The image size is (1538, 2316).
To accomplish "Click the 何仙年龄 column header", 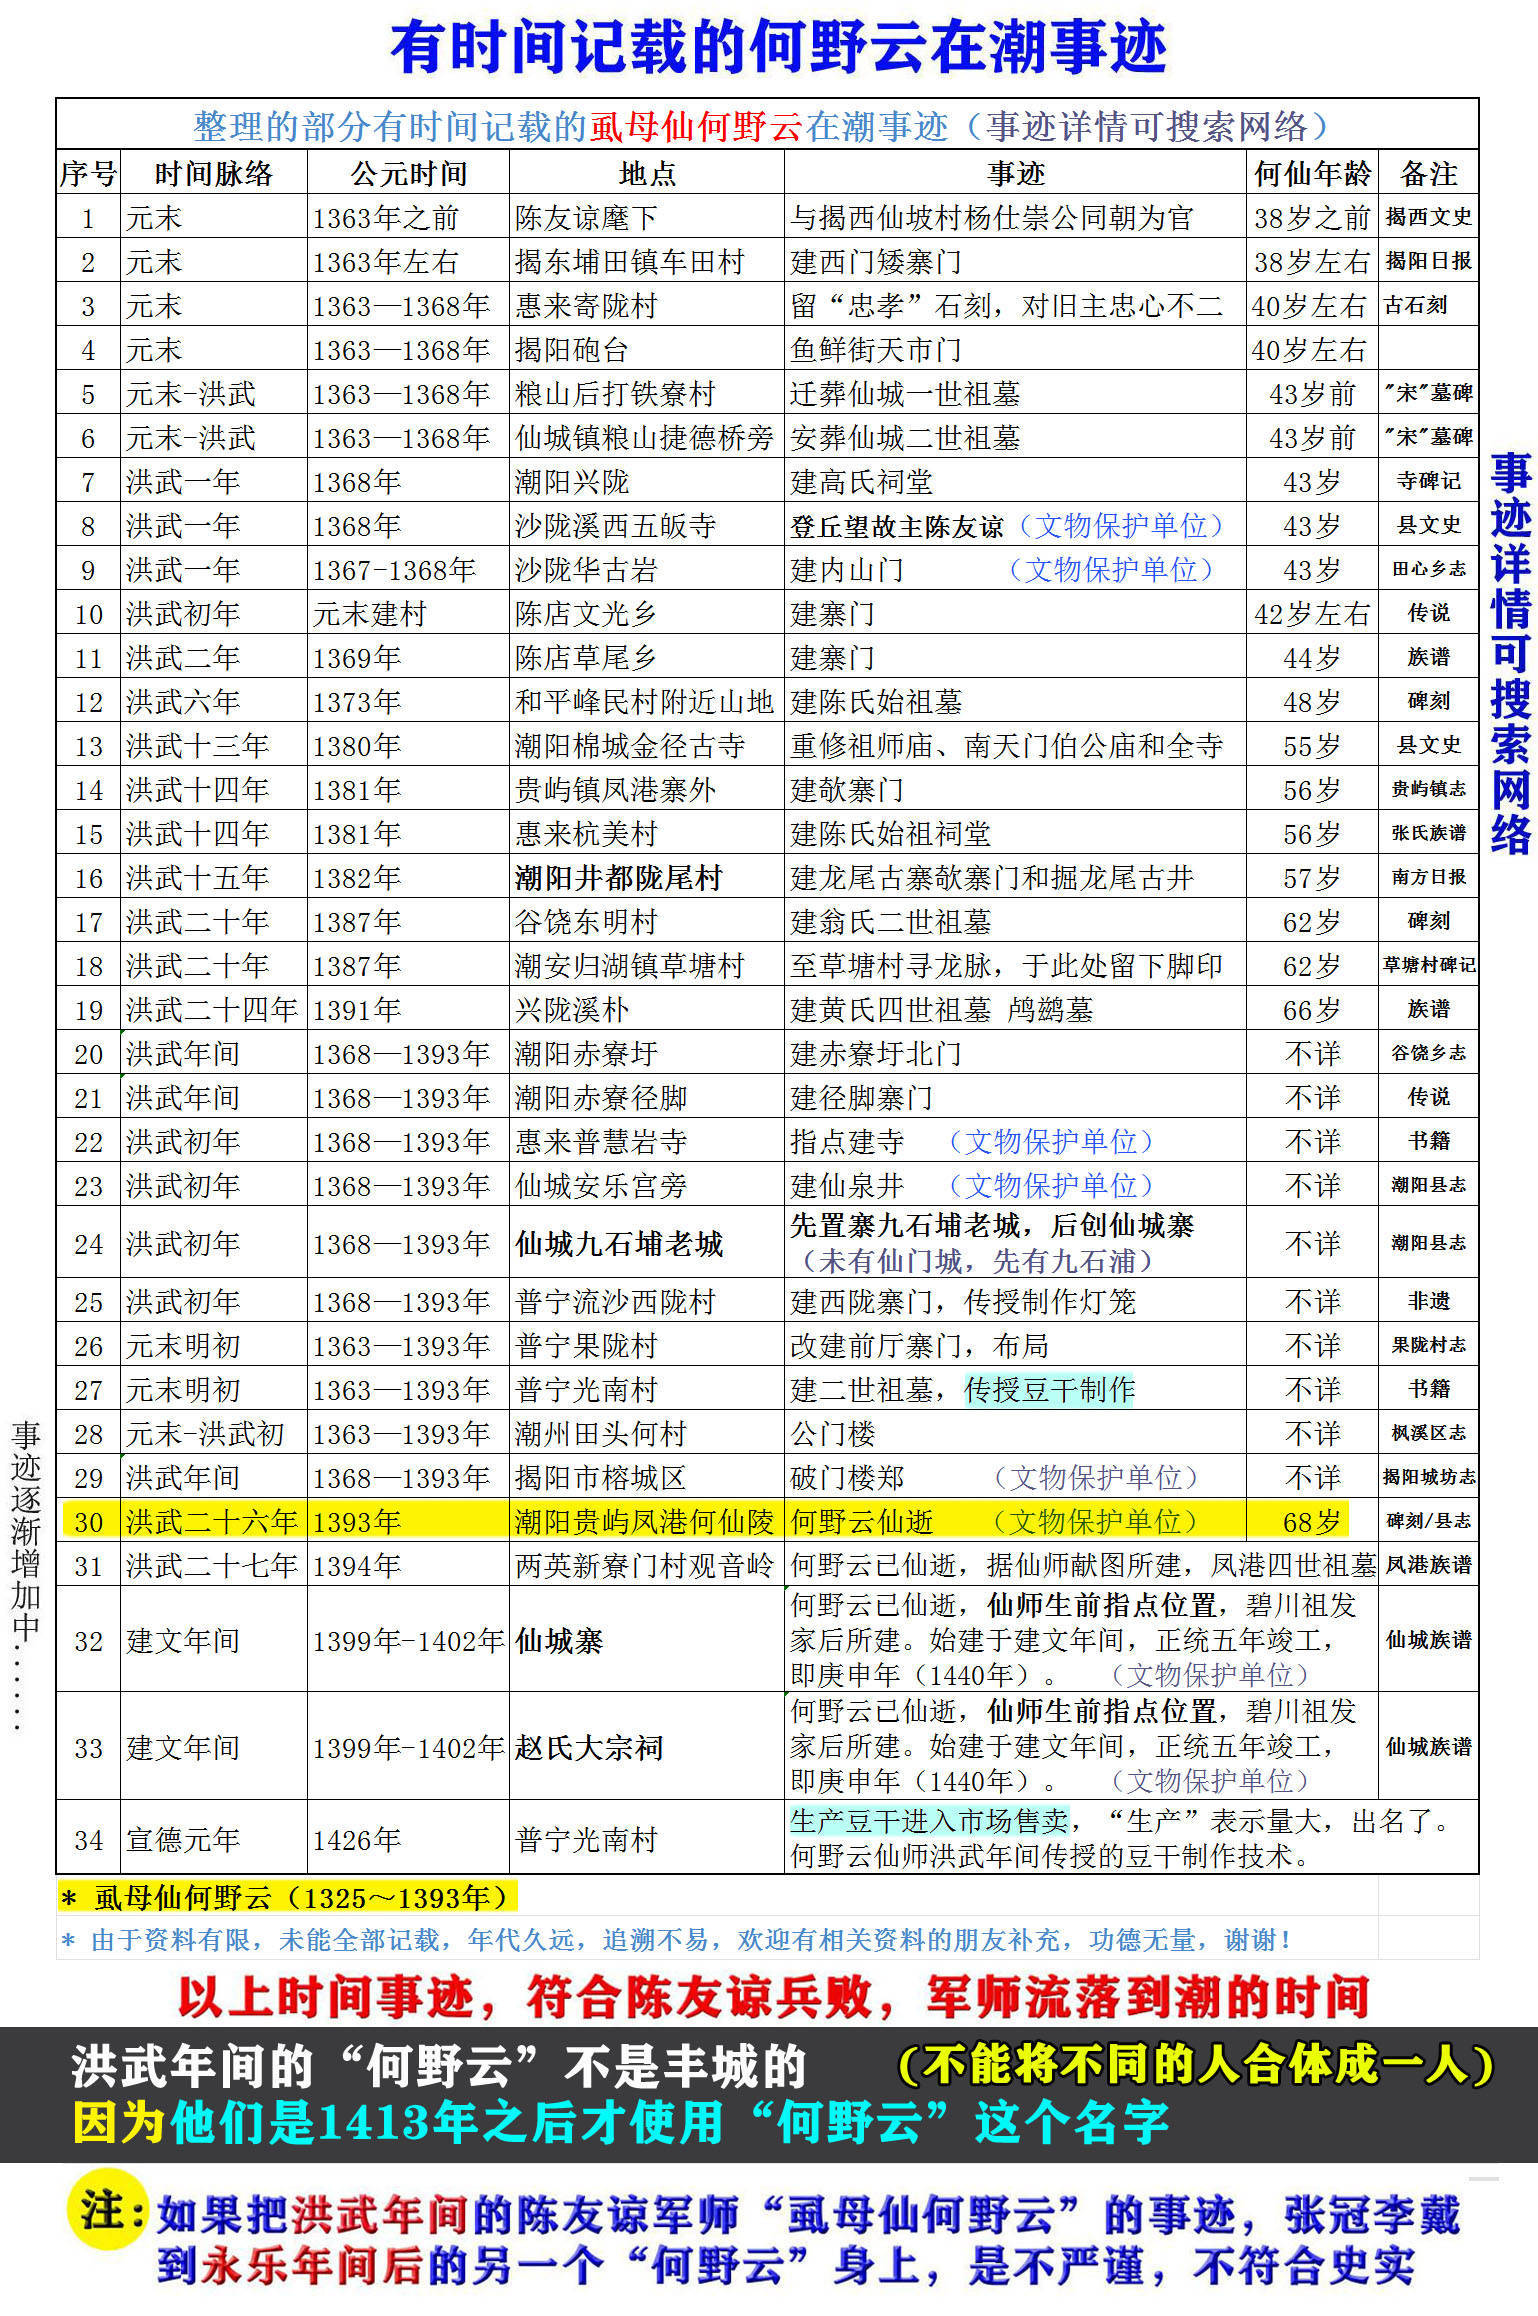I will 1312,174.
